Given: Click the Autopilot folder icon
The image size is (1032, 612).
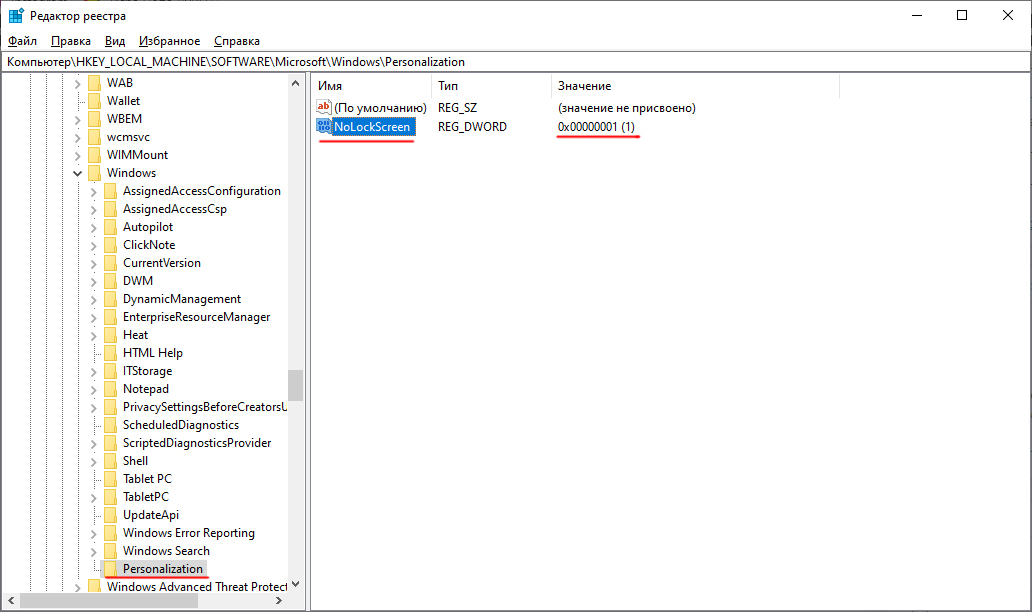Looking at the screenshot, I should (111, 227).
